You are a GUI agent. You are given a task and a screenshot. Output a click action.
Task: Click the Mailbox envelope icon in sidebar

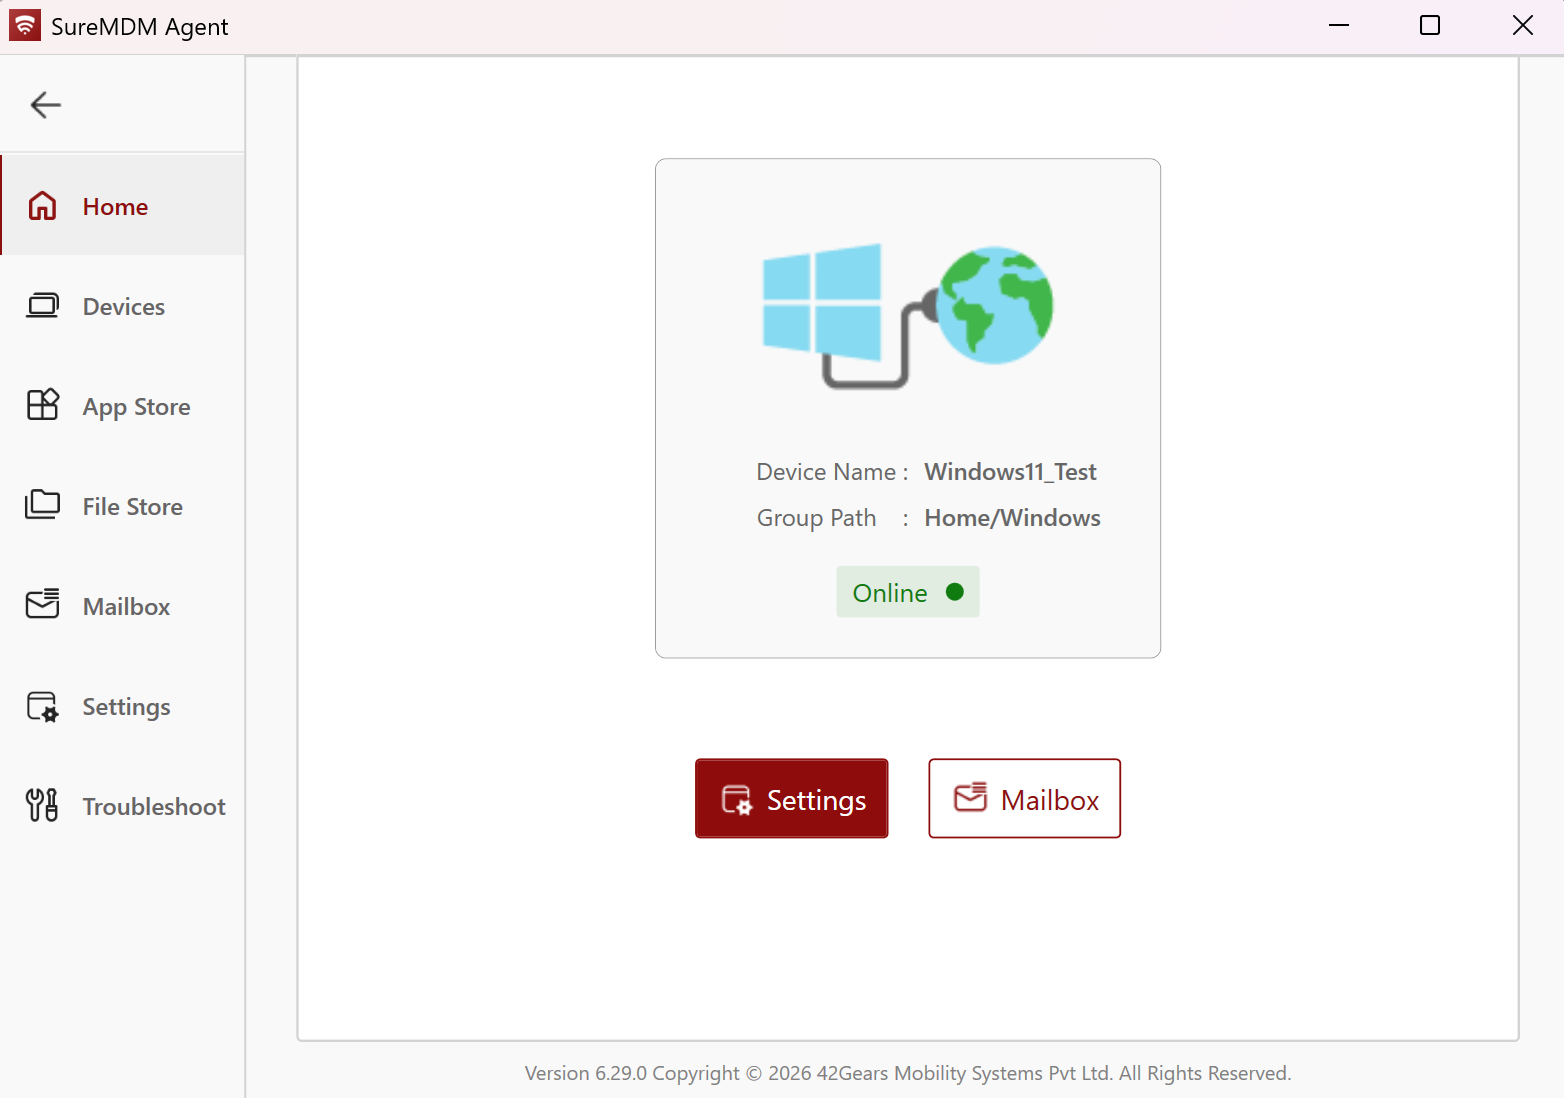click(x=42, y=604)
